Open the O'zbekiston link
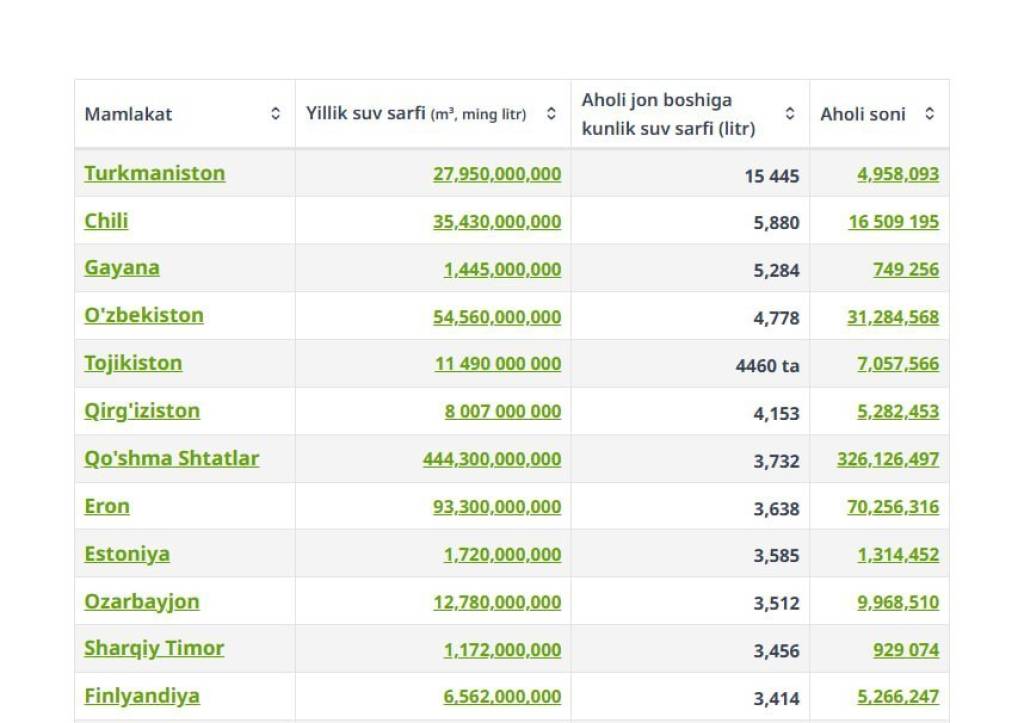The width and height of the screenshot is (1024, 723). [143, 316]
